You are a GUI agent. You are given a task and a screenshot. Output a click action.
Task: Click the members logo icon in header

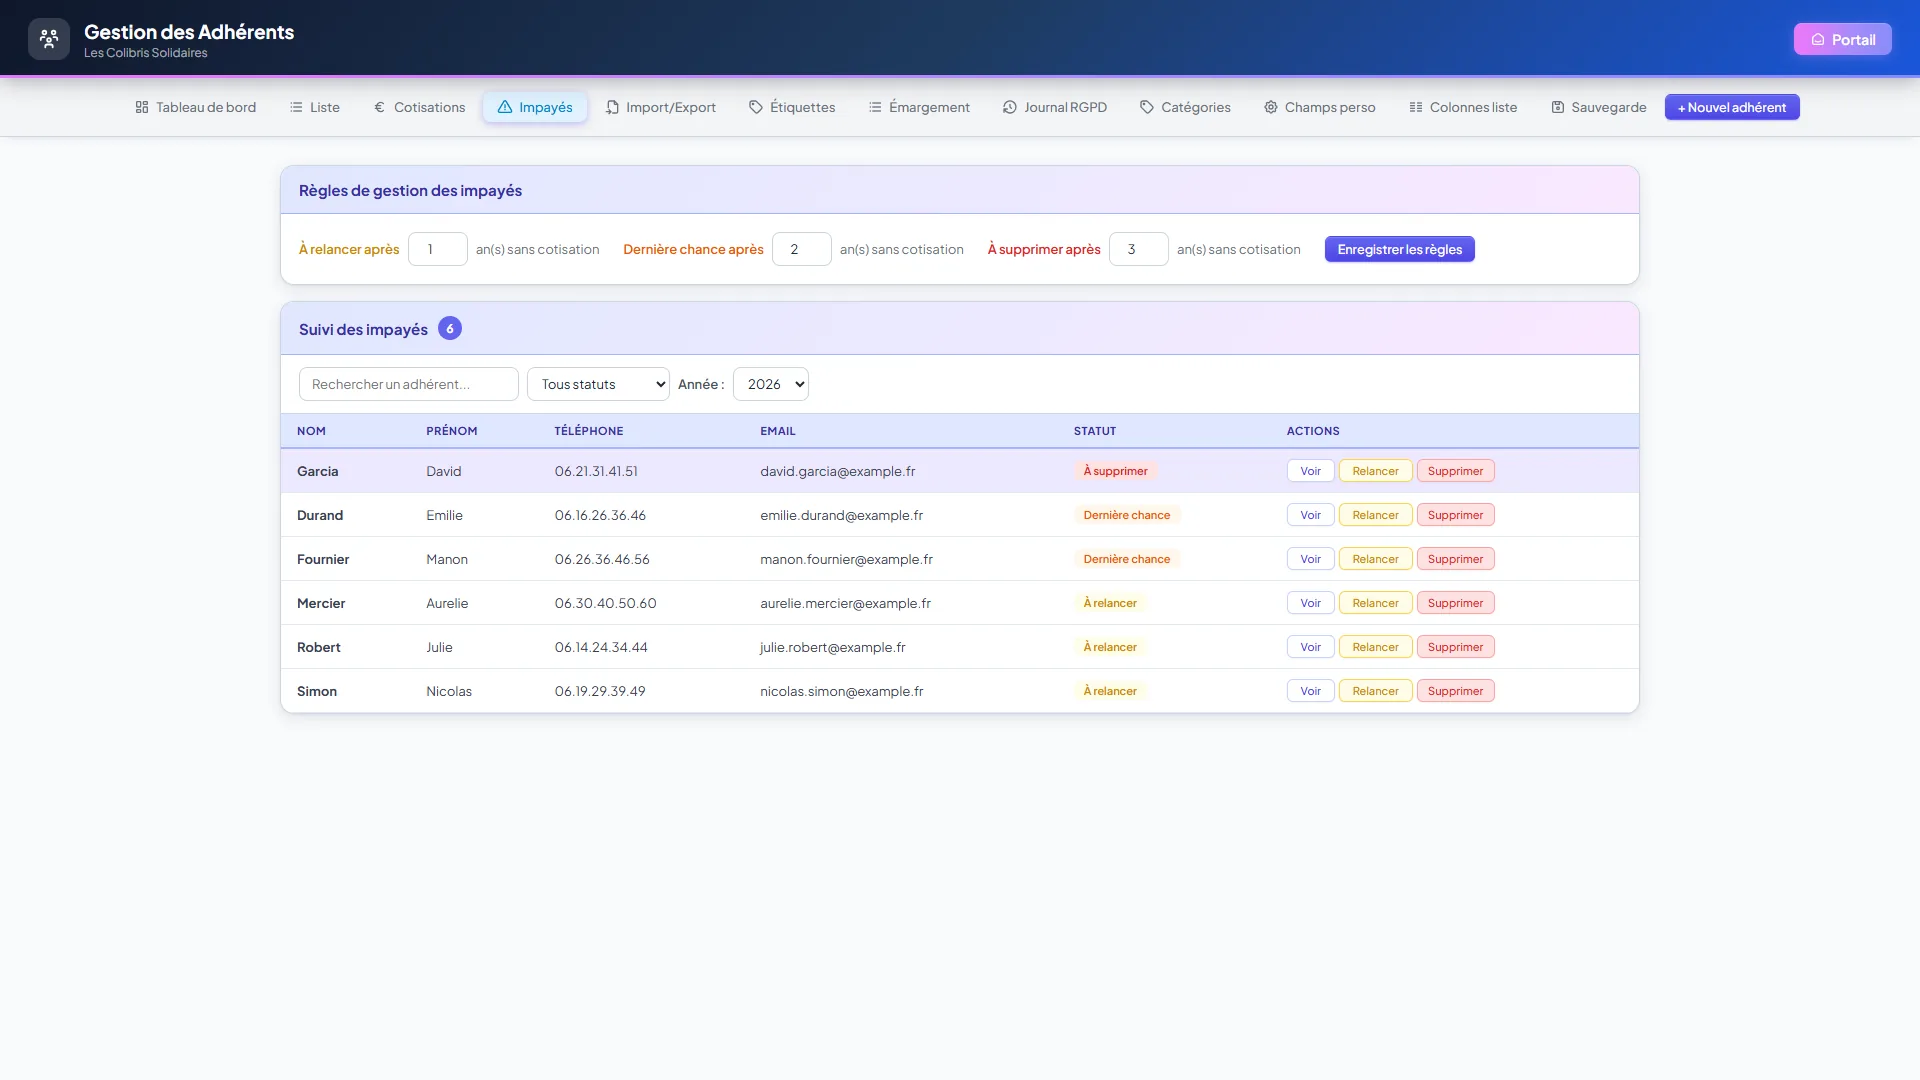[49, 39]
